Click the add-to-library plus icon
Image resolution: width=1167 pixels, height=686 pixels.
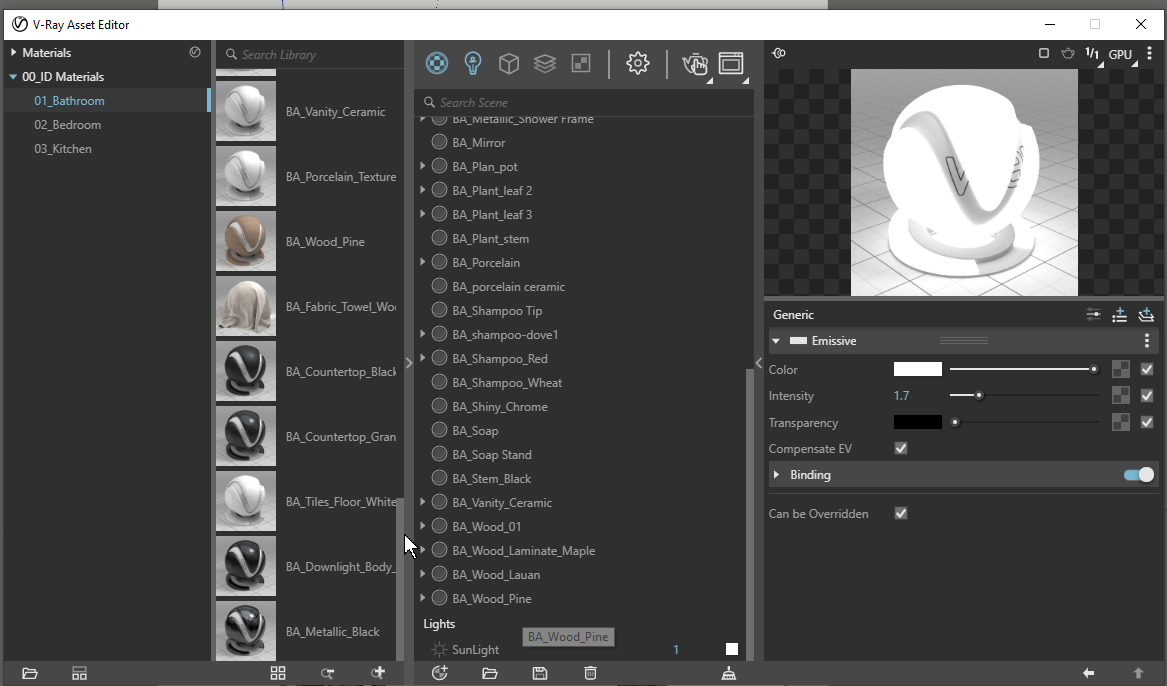378,673
